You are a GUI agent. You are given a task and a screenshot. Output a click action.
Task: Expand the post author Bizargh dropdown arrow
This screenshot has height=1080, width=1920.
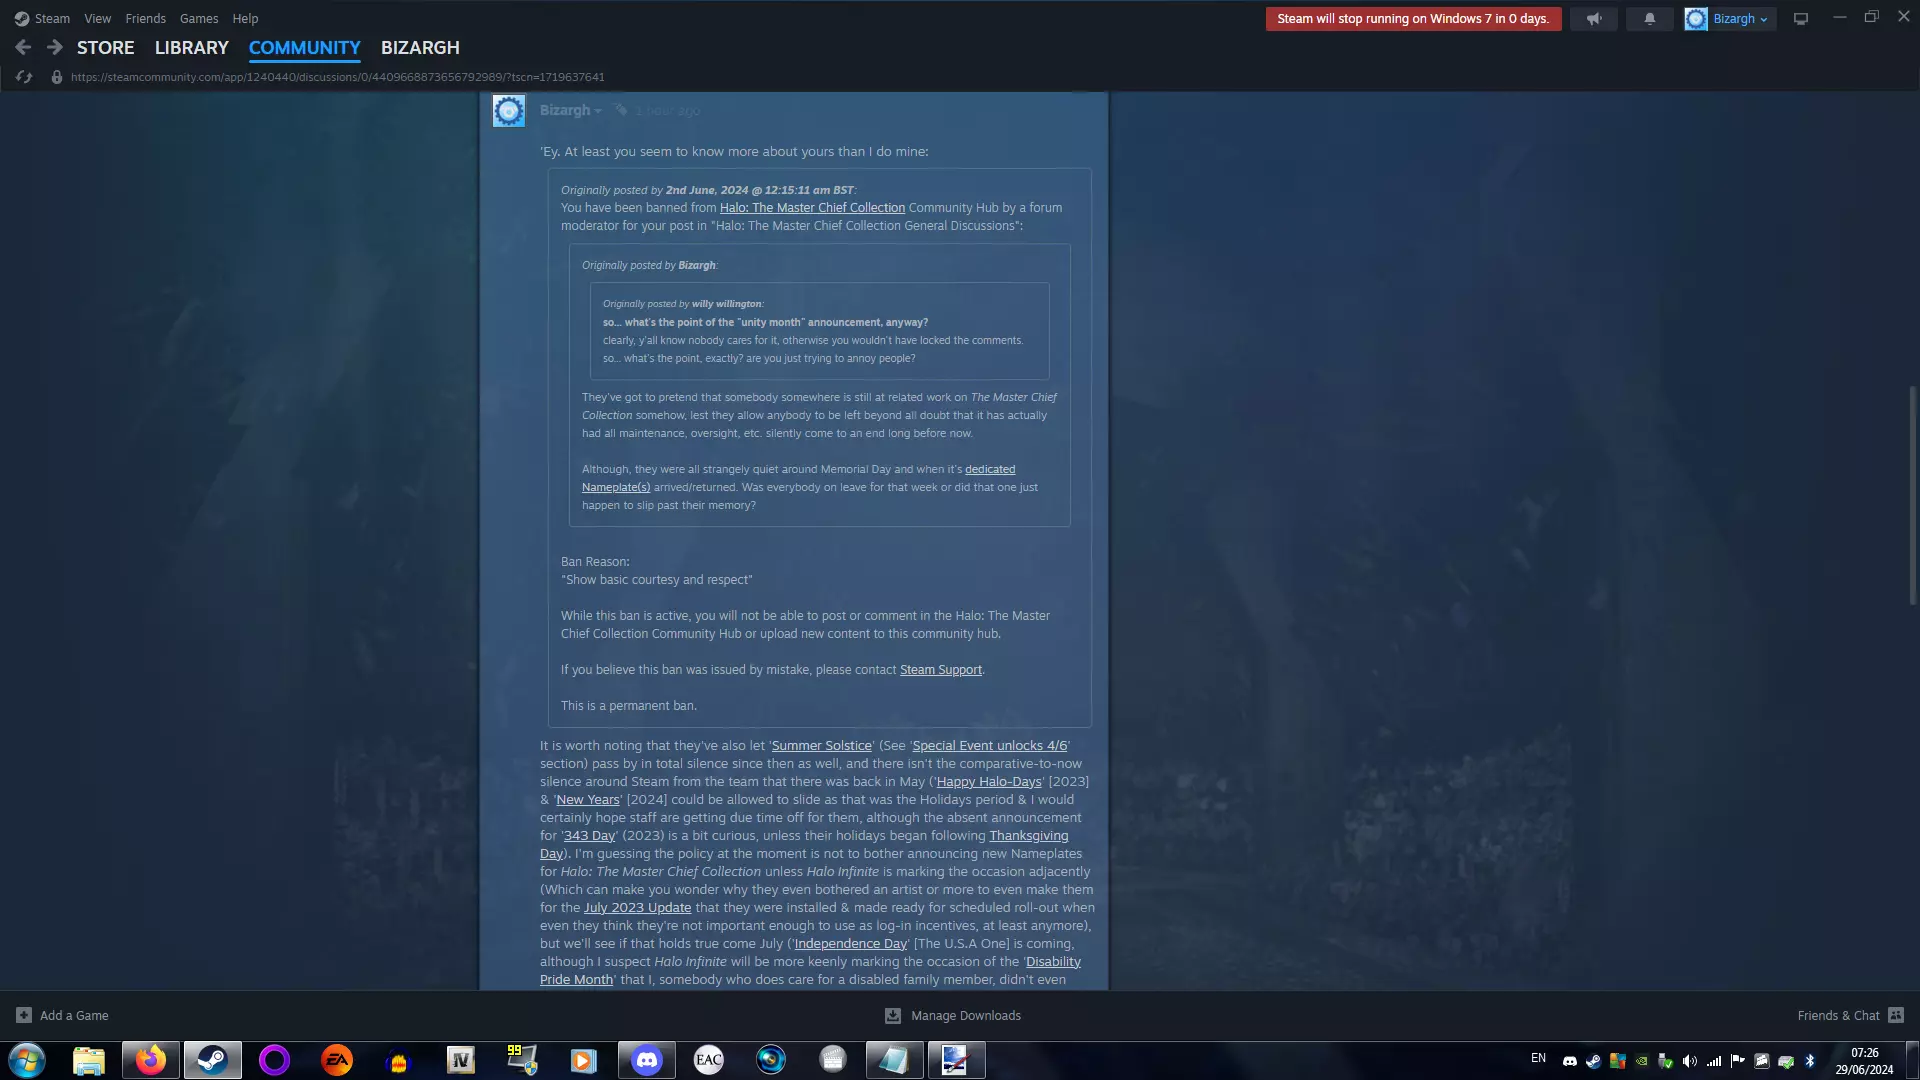pos(598,111)
